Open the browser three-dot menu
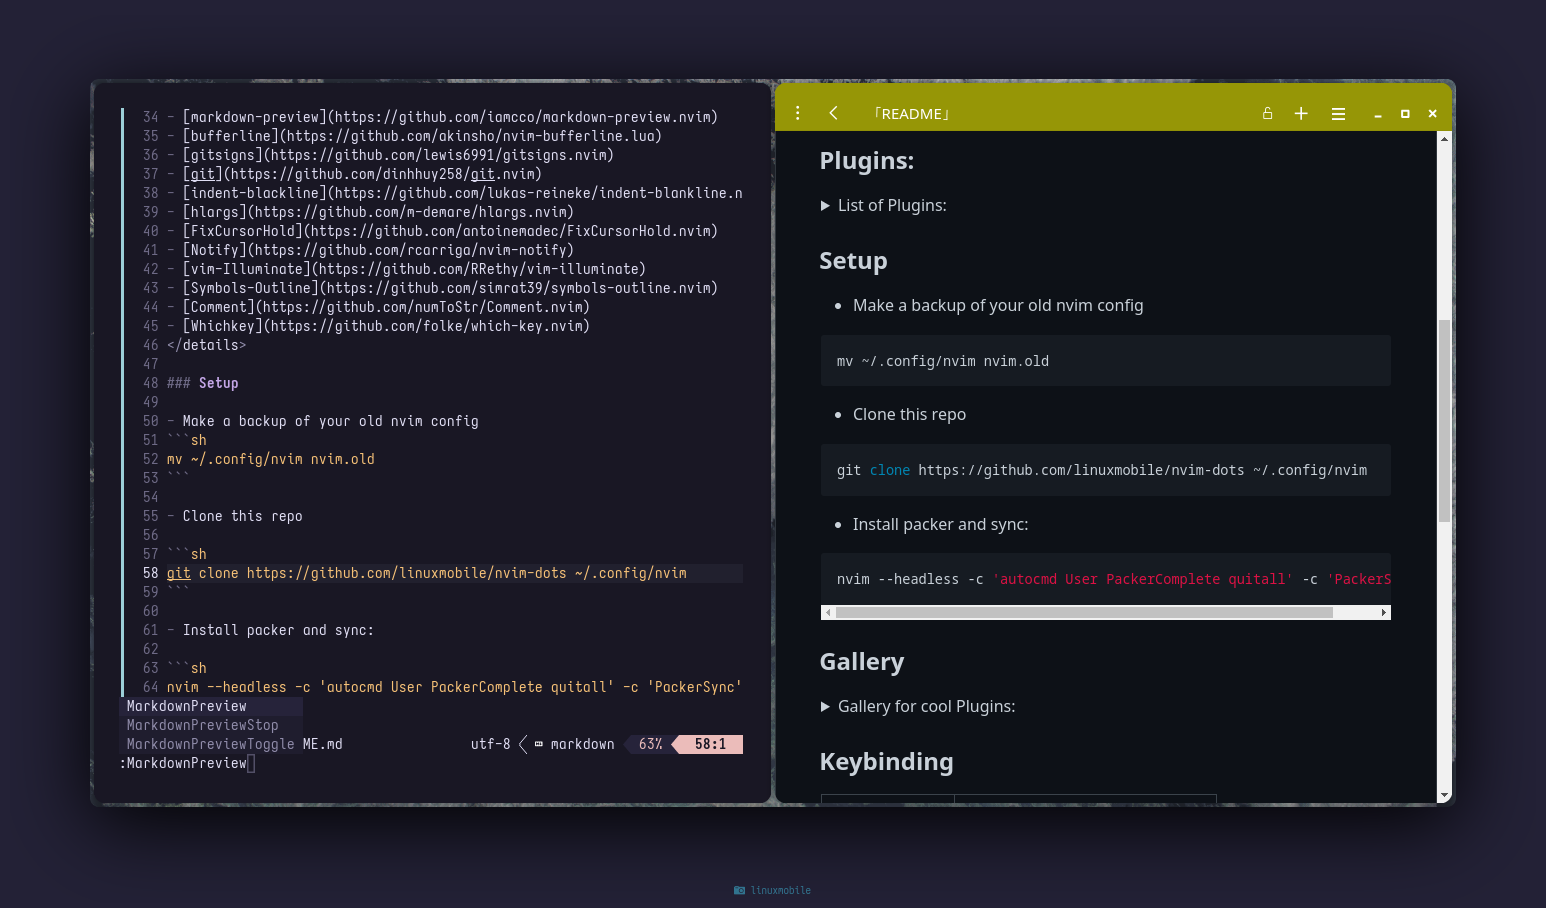1546x908 pixels. tap(797, 113)
